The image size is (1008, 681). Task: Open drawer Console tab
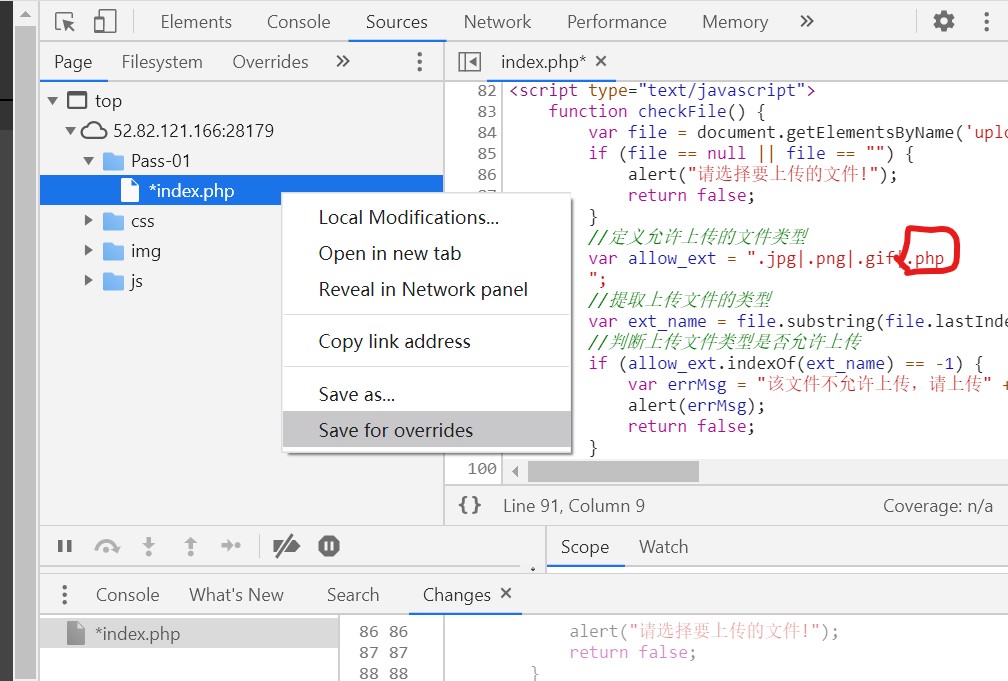(x=127, y=595)
